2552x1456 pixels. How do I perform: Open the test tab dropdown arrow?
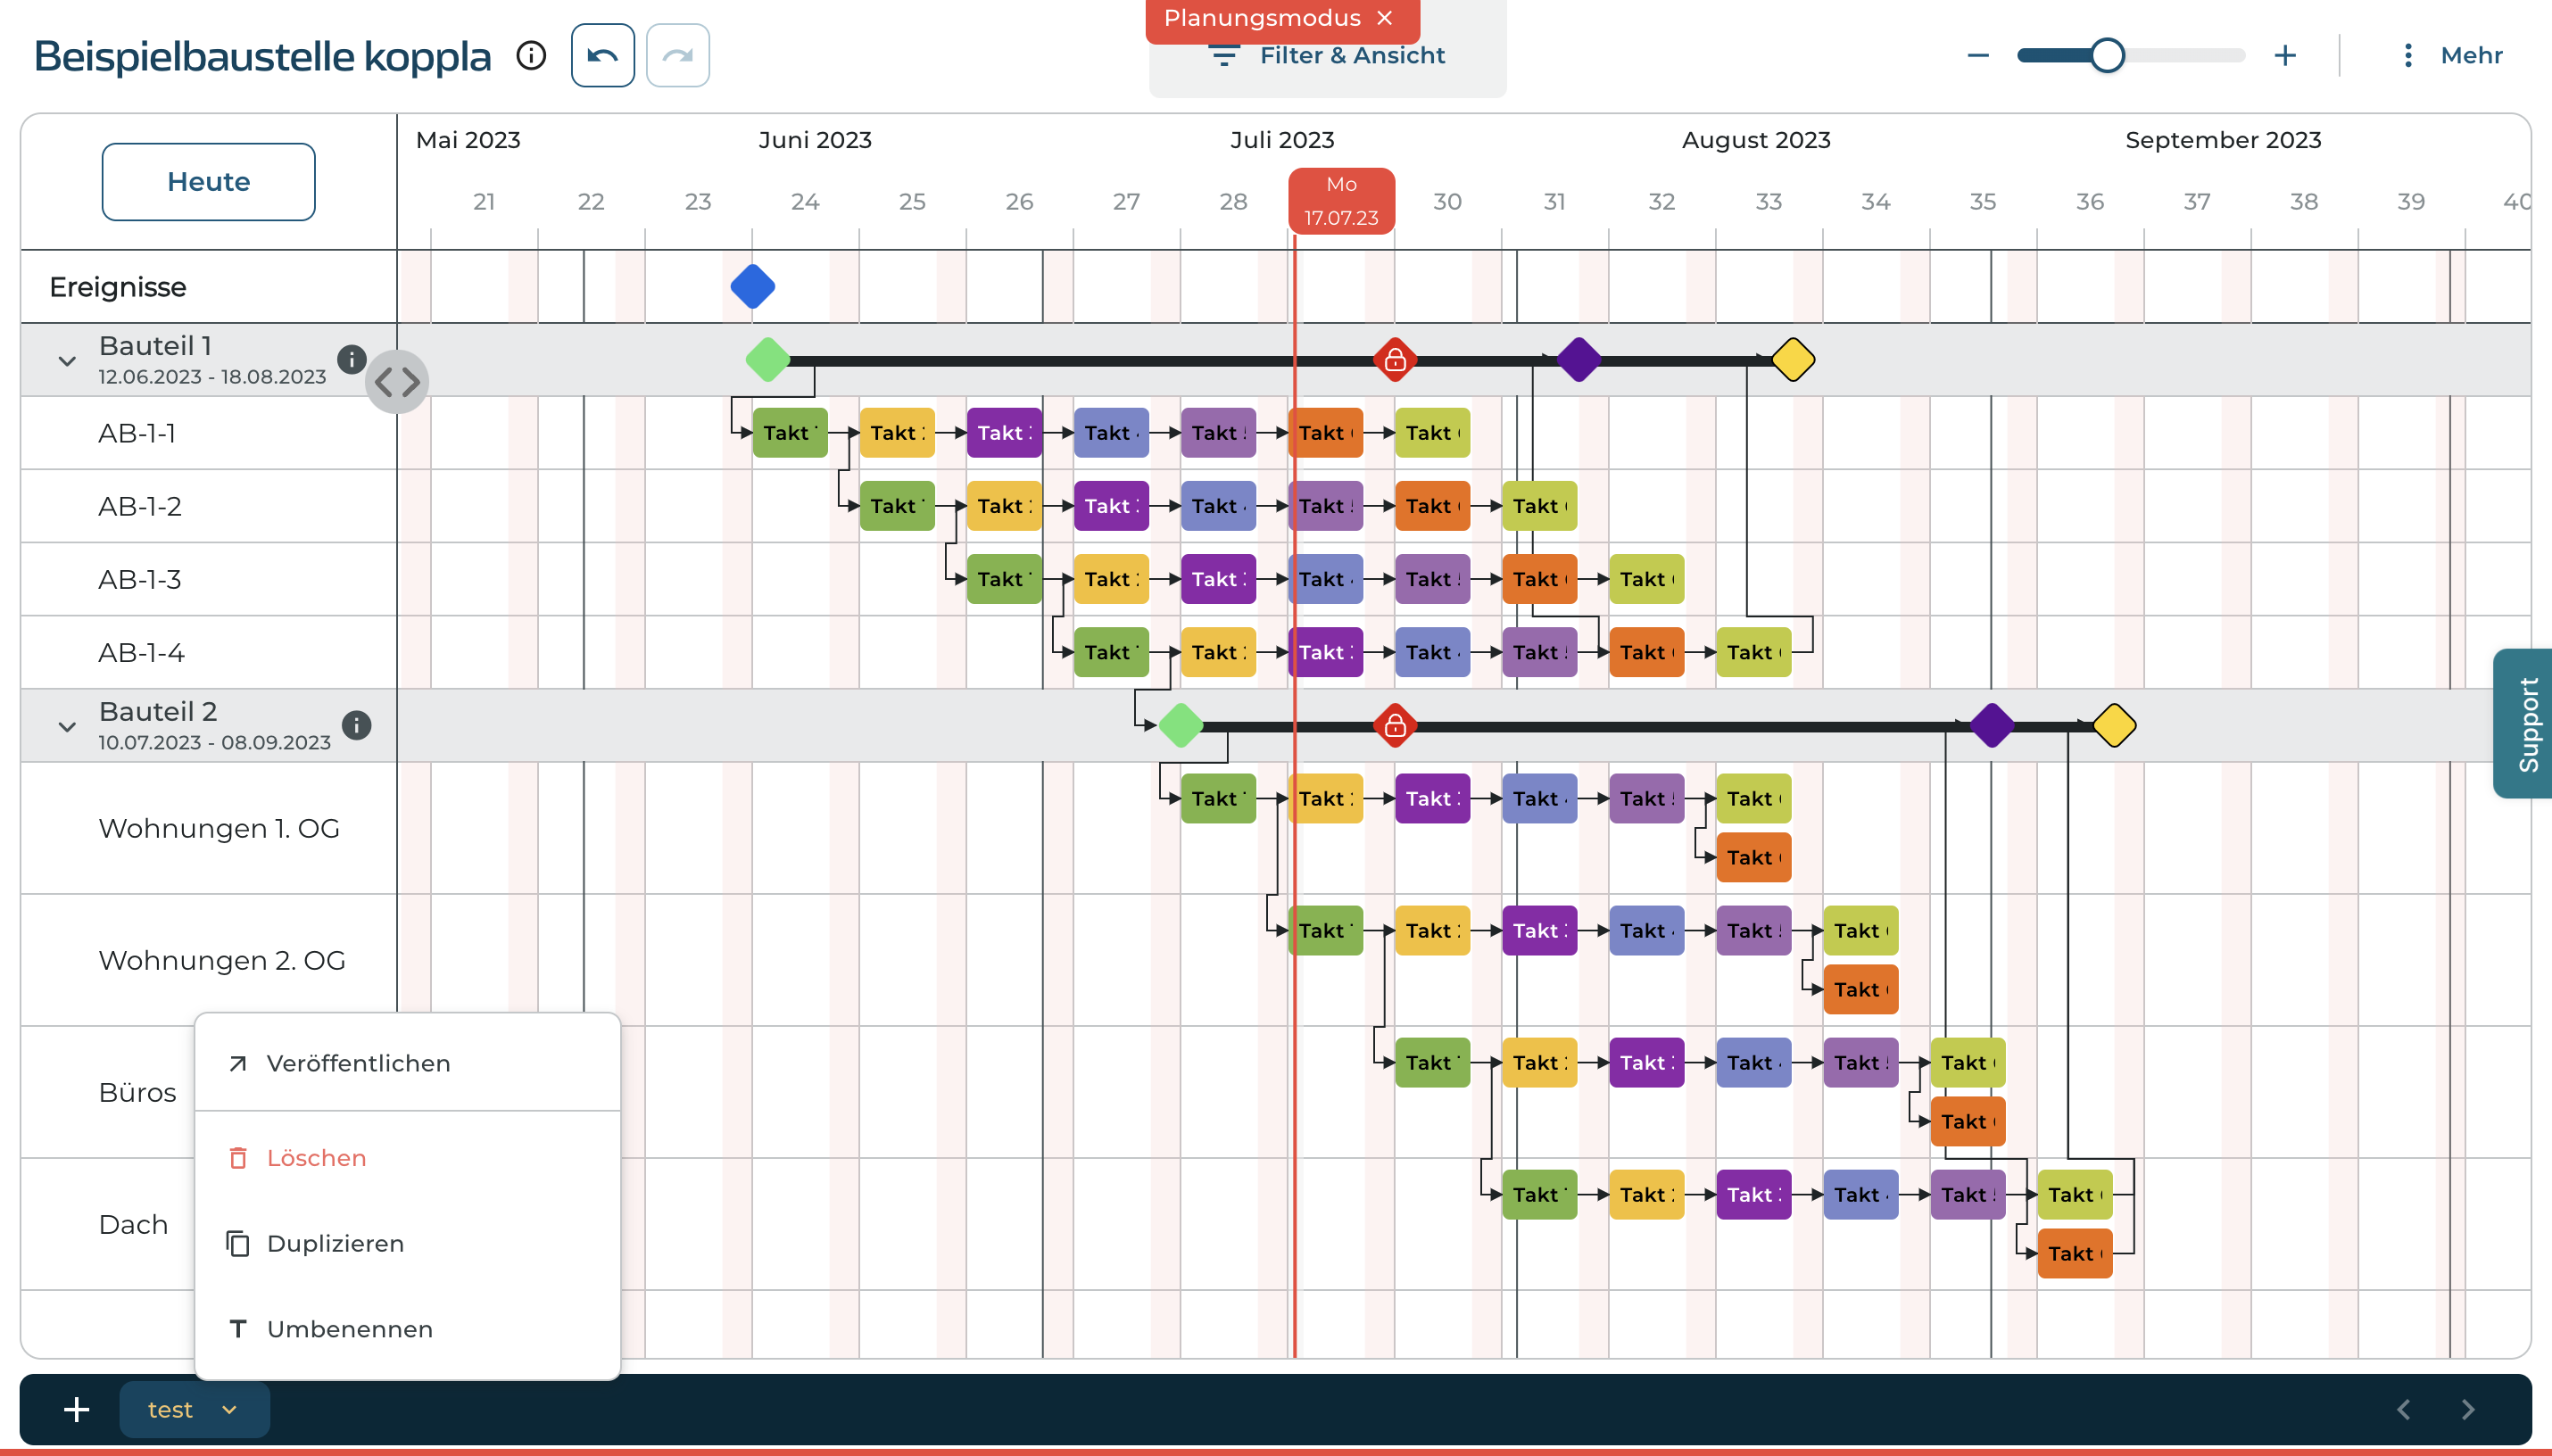(x=229, y=1410)
